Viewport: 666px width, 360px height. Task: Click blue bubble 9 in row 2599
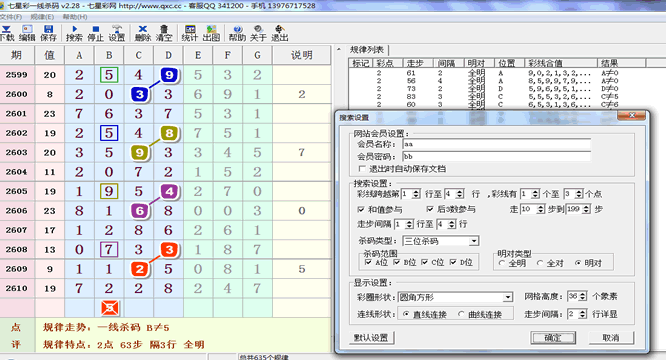click(x=169, y=75)
